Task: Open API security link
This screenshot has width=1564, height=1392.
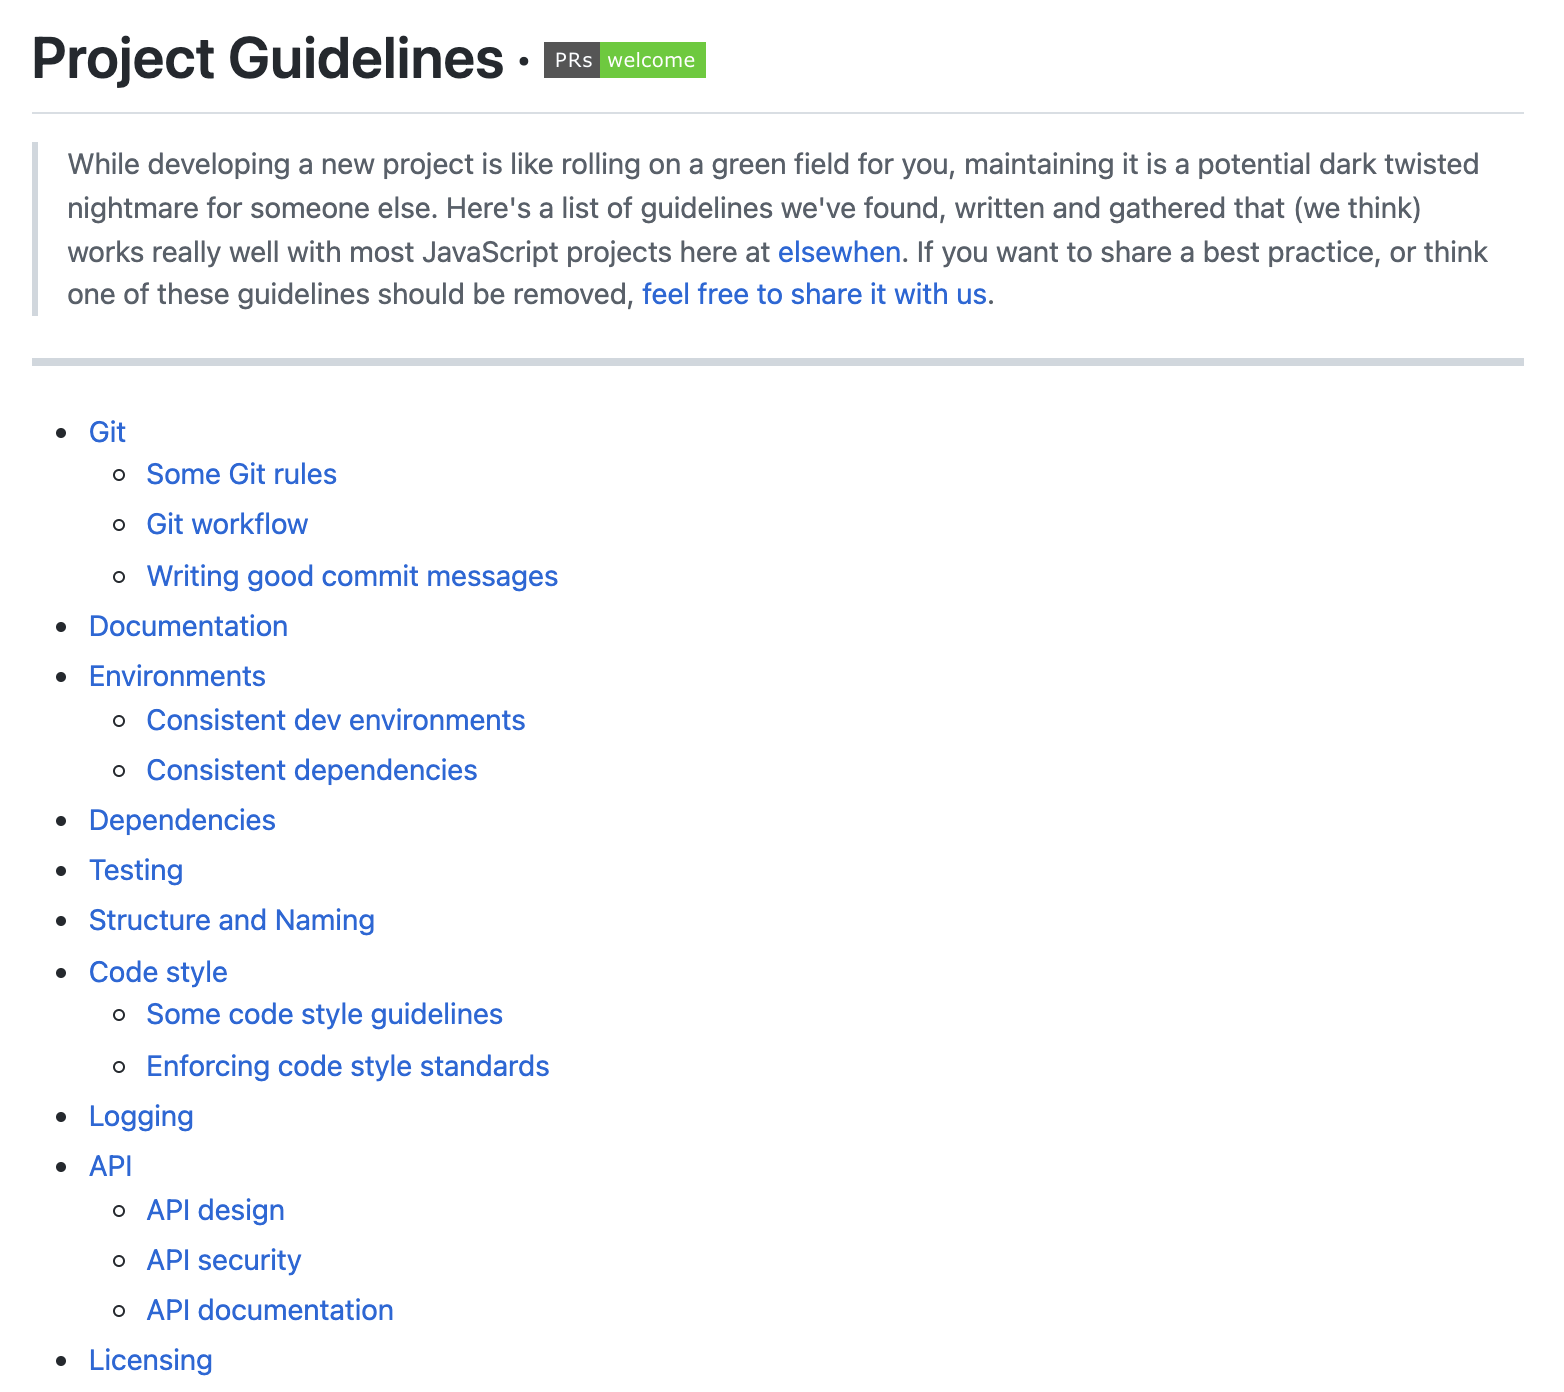Action: 223,1260
